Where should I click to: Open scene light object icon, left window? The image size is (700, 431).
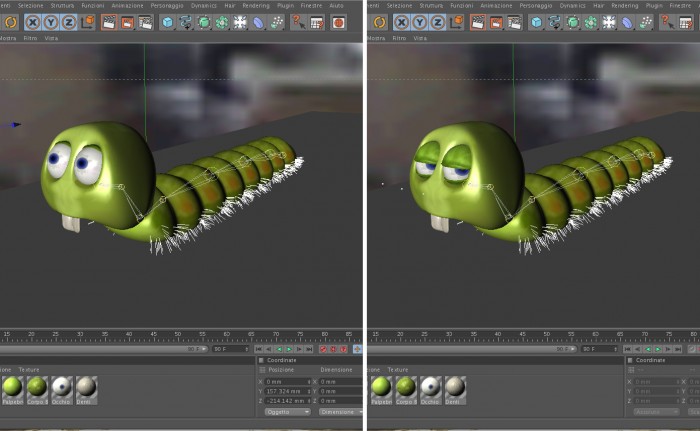point(240,22)
